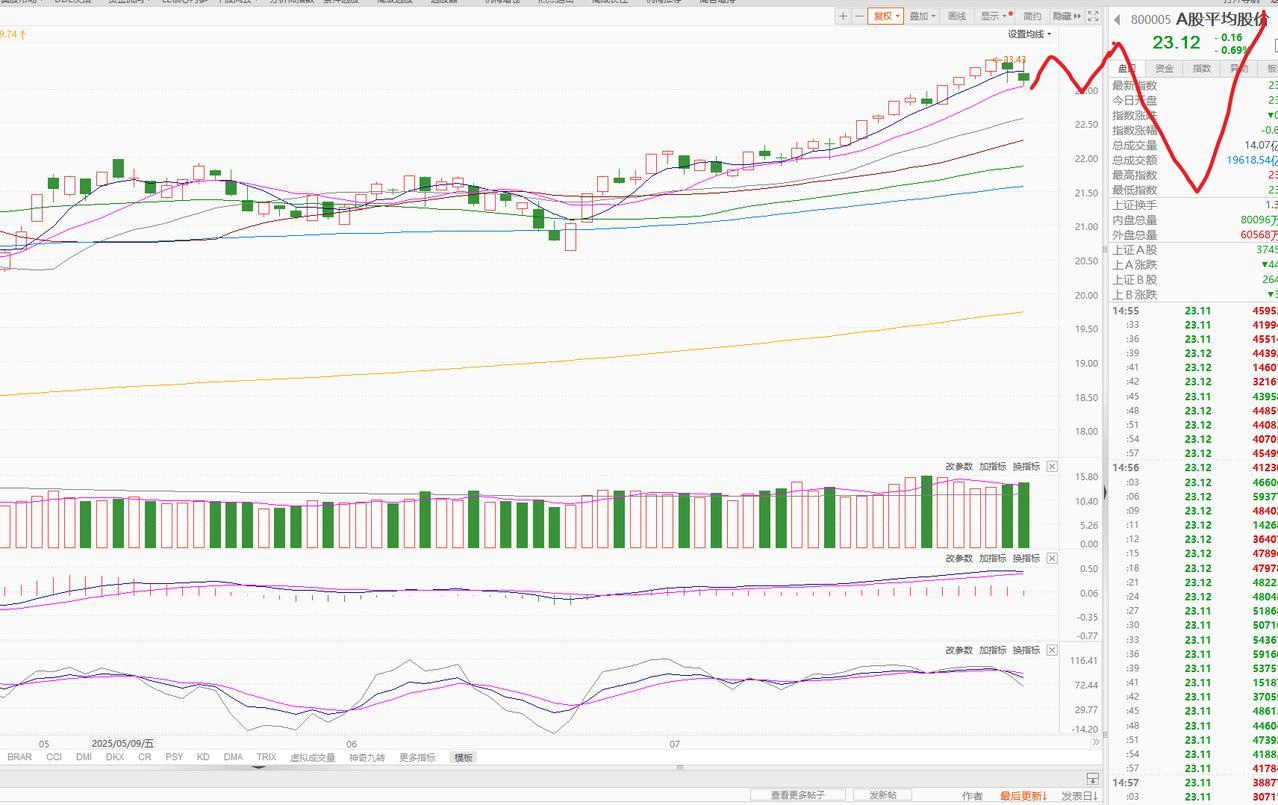Click 换指标 on the MACD panel
The width and height of the screenshot is (1278, 805).
[1026, 558]
